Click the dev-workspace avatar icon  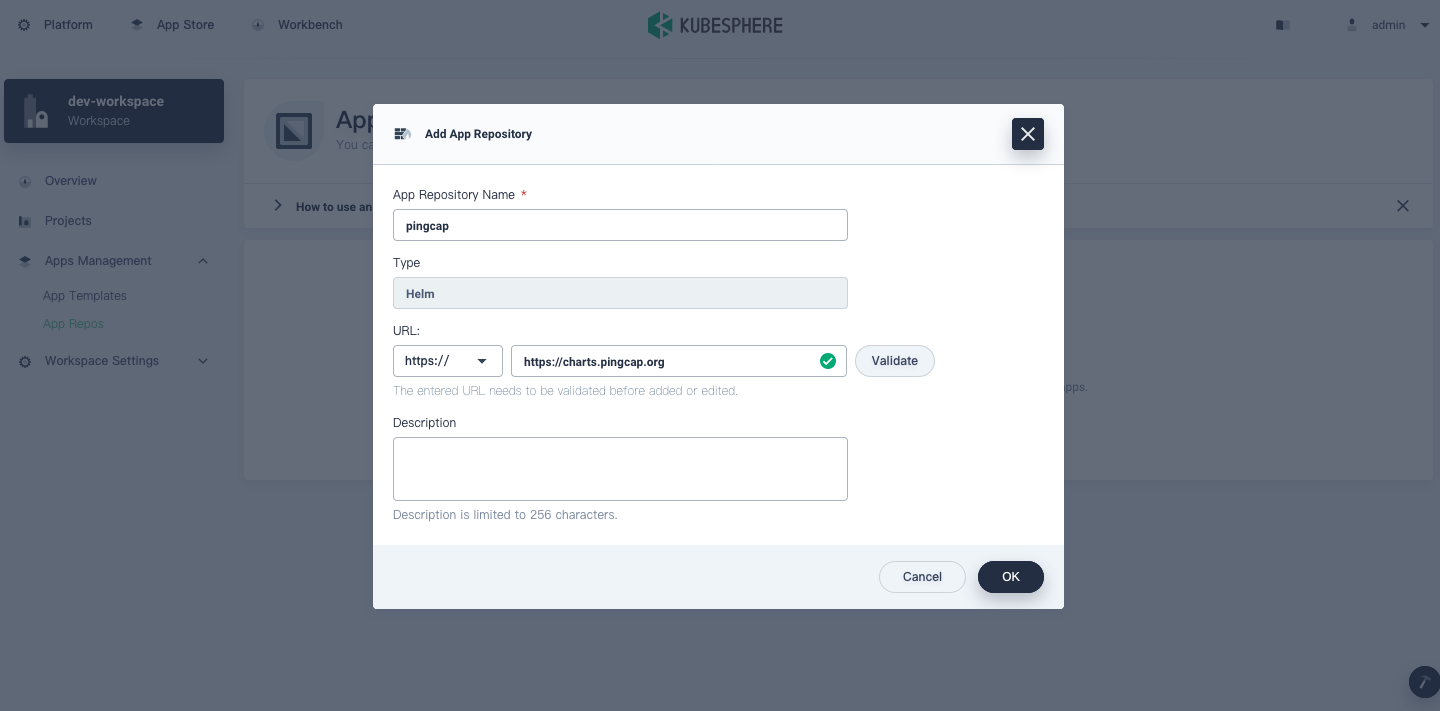tap(37, 110)
